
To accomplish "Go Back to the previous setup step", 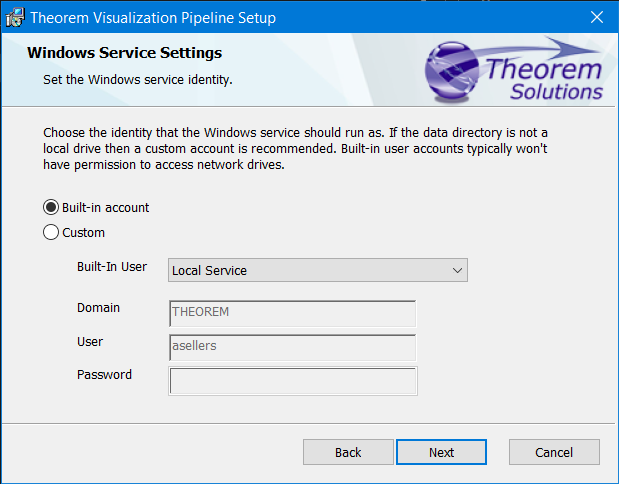I will 348,452.
